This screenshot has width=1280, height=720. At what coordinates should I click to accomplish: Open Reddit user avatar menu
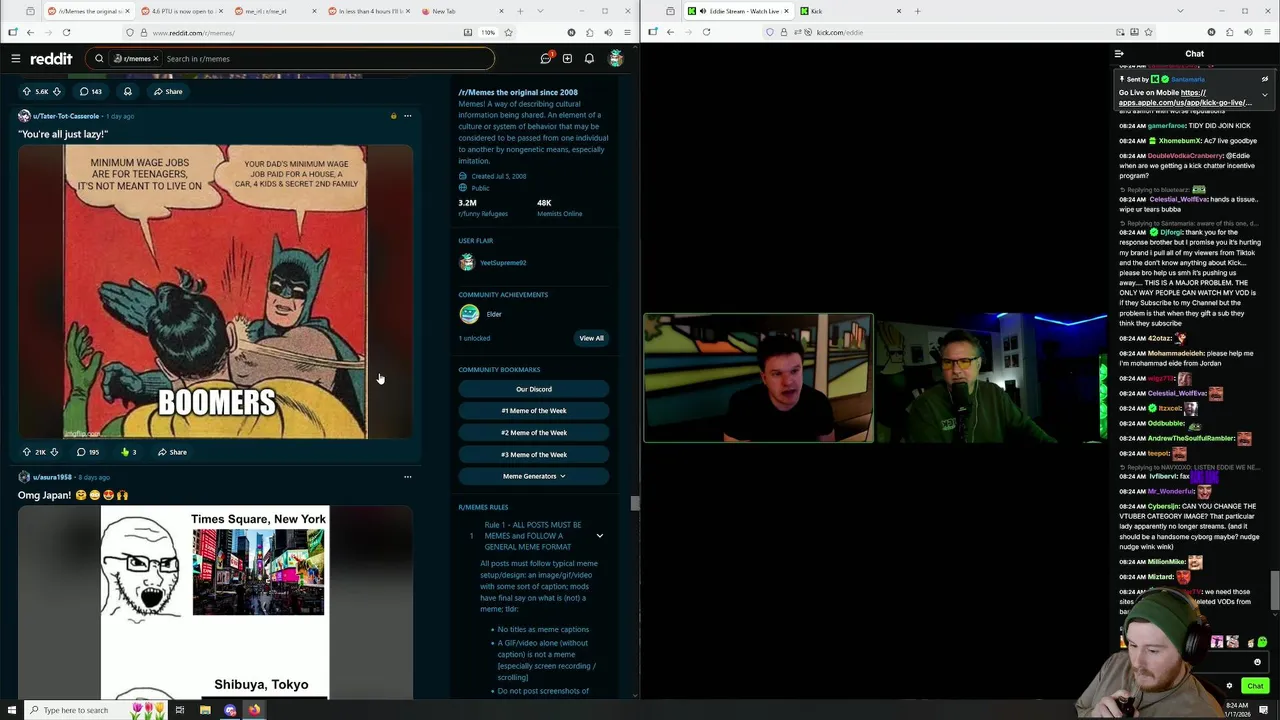click(615, 58)
